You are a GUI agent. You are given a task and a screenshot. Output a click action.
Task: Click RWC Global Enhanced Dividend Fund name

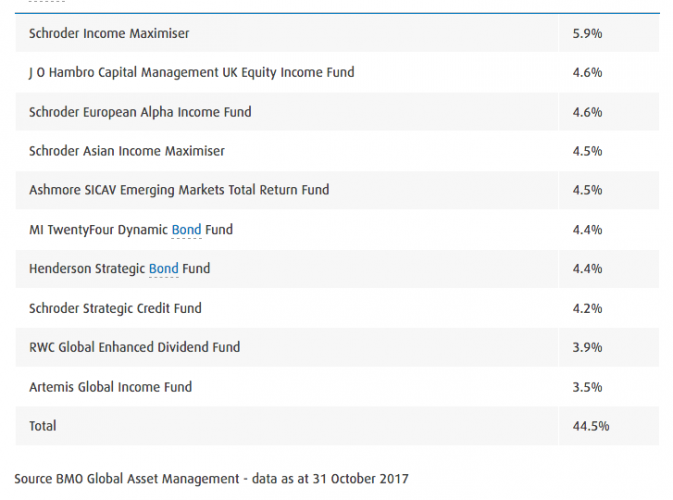(x=134, y=347)
